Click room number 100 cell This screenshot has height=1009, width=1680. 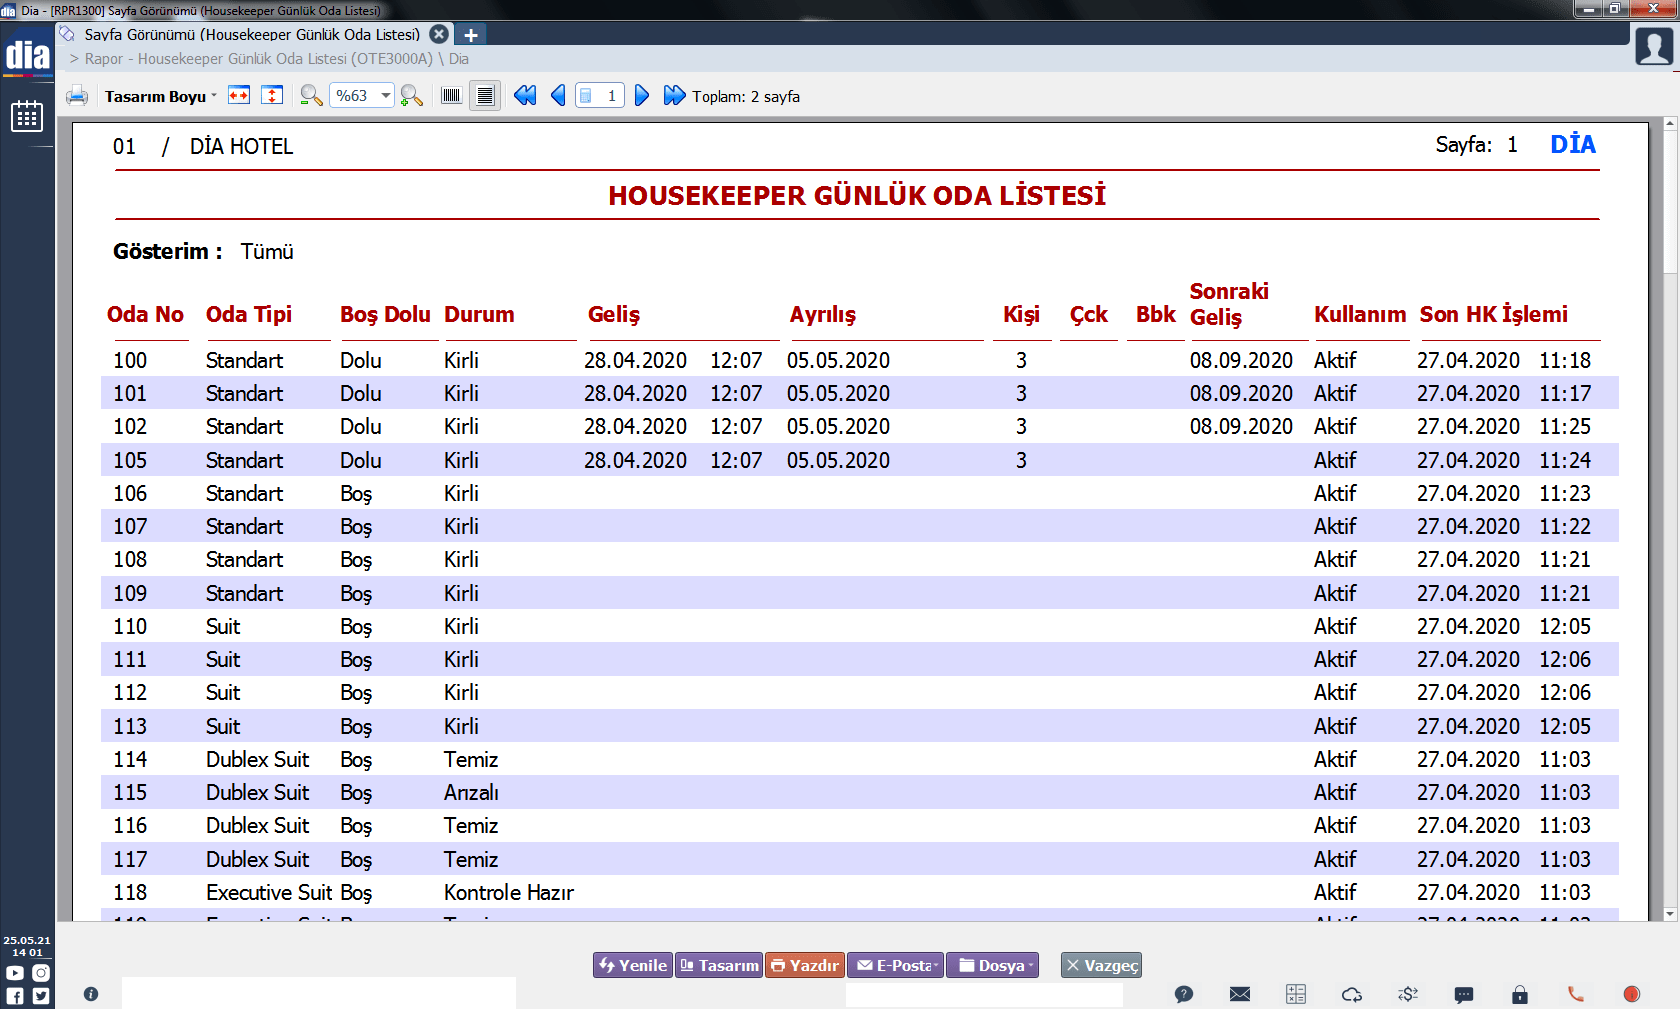(x=130, y=360)
